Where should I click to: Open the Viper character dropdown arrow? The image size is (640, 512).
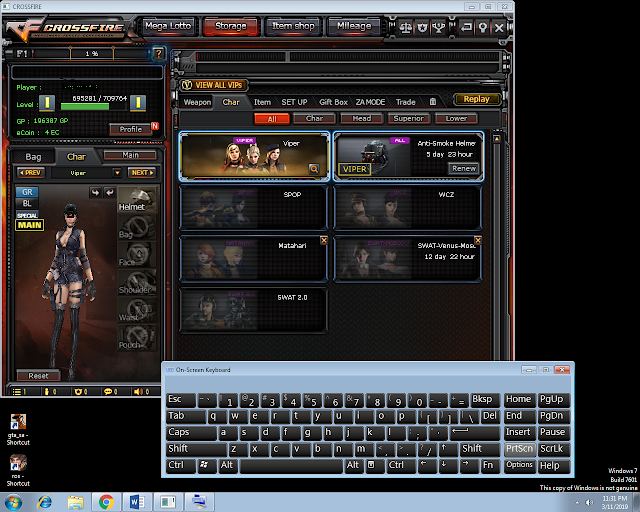[x=117, y=173]
